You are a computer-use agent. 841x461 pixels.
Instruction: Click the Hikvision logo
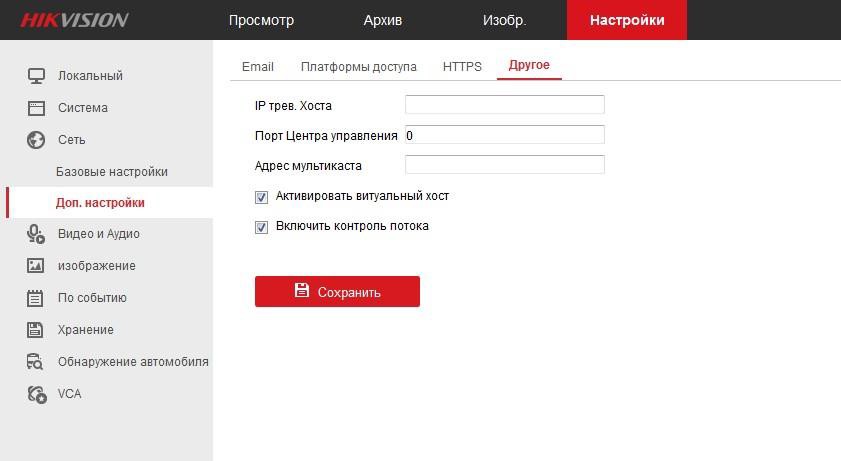tap(75, 20)
